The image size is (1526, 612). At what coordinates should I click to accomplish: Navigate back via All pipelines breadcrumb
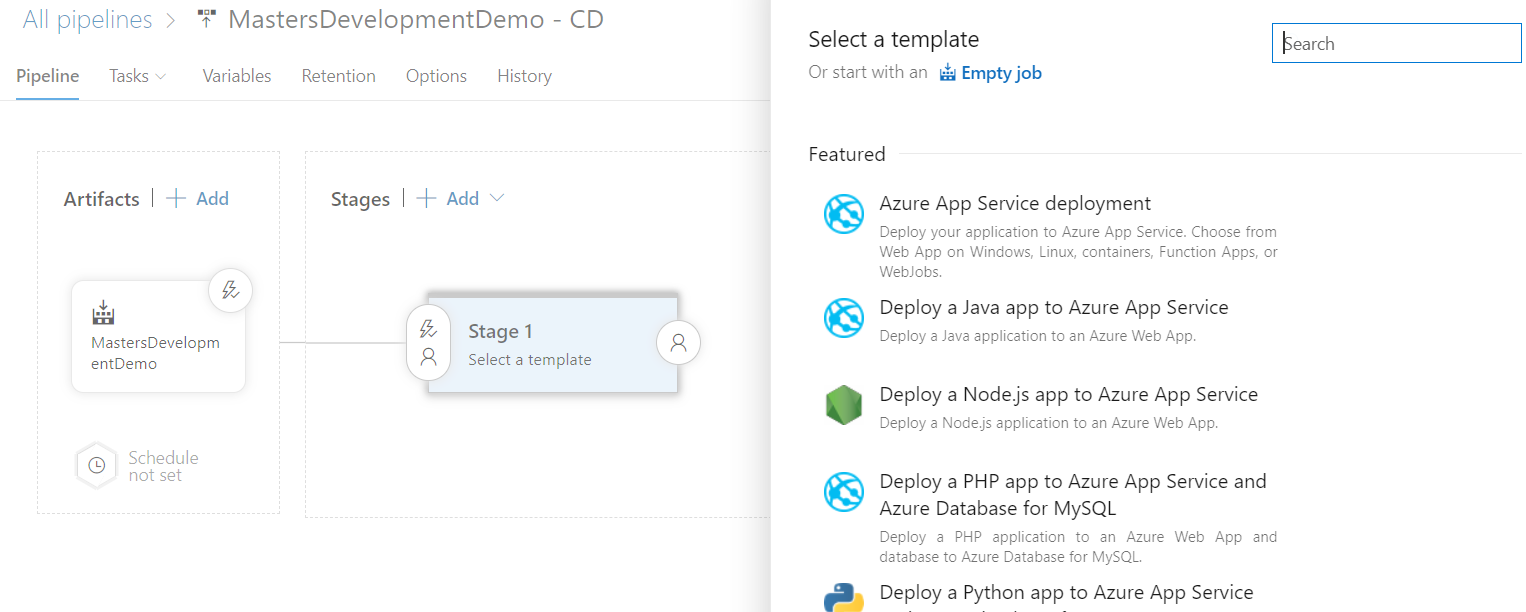pyautogui.click(x=87, y=18)
